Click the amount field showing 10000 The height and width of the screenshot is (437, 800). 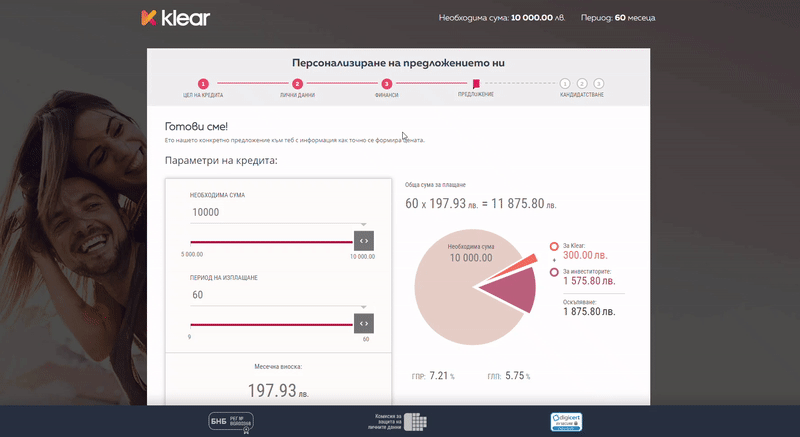pyautogui.click(x=270, y=212)
